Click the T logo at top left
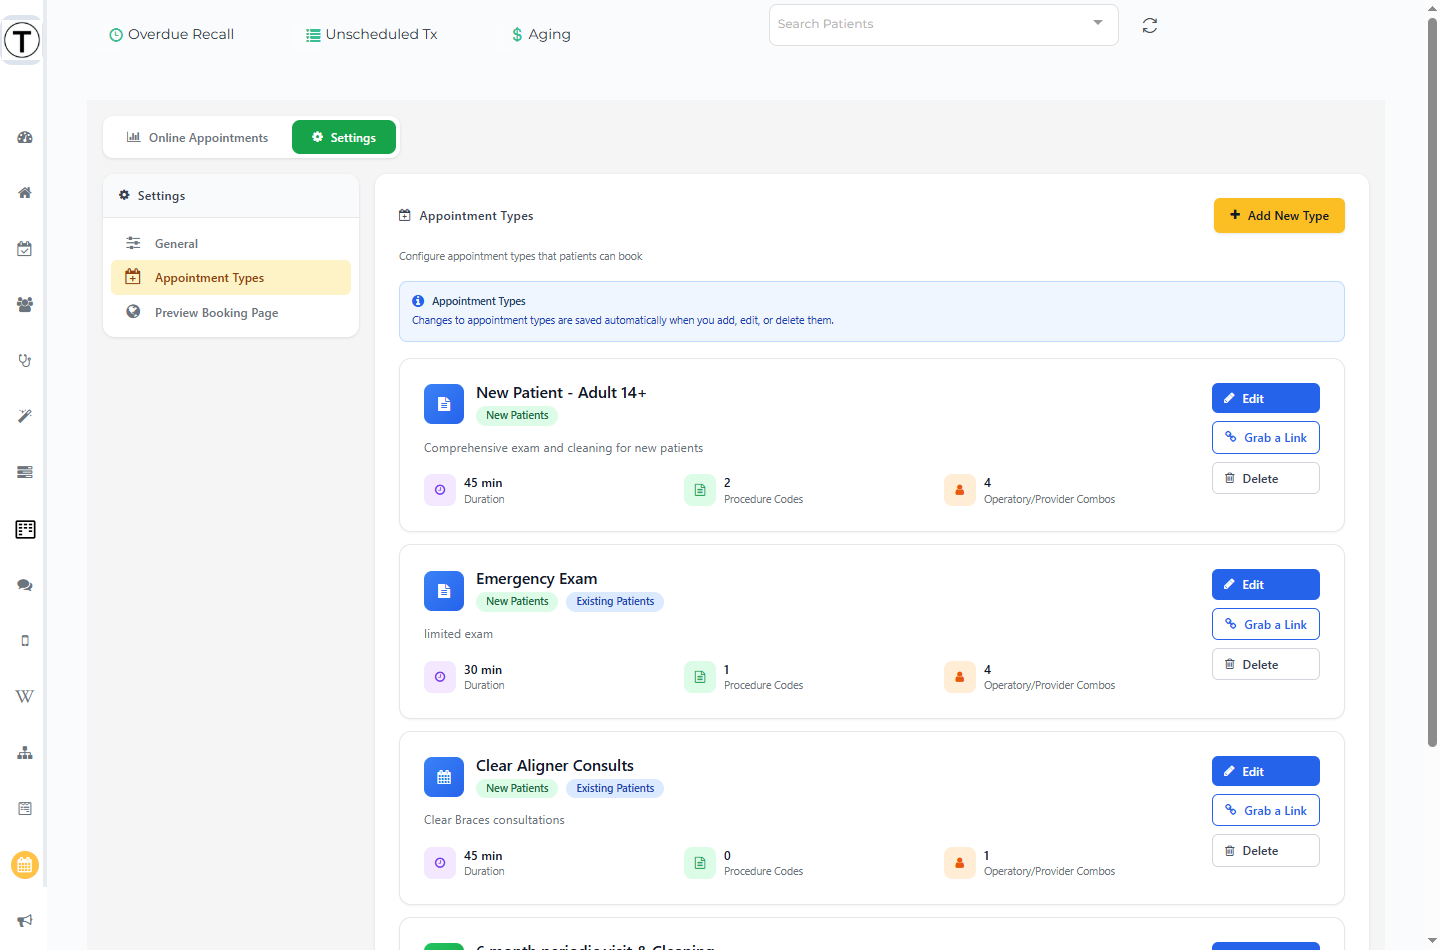This screenshot has width=1440, height=950. (x=22, y=40)
